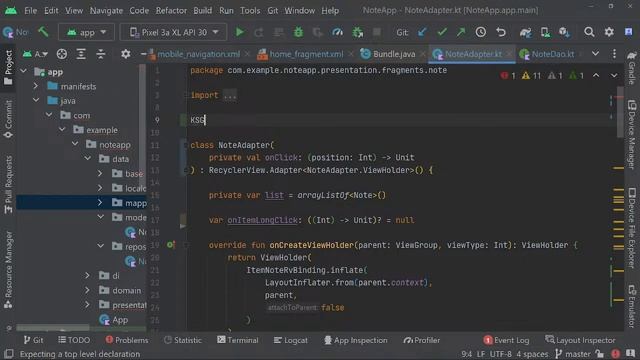
Task: Open the App Inspection tool window
Action: click(356, 340)
